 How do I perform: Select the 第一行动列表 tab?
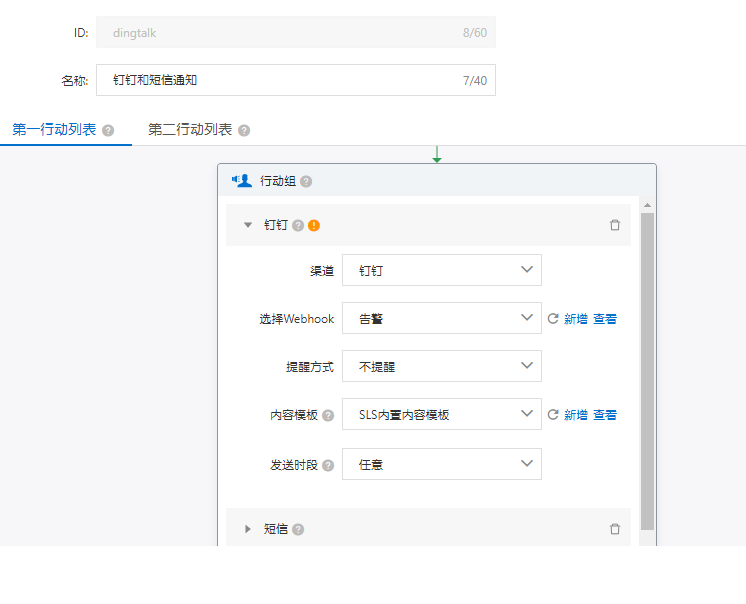pos(54,130)
